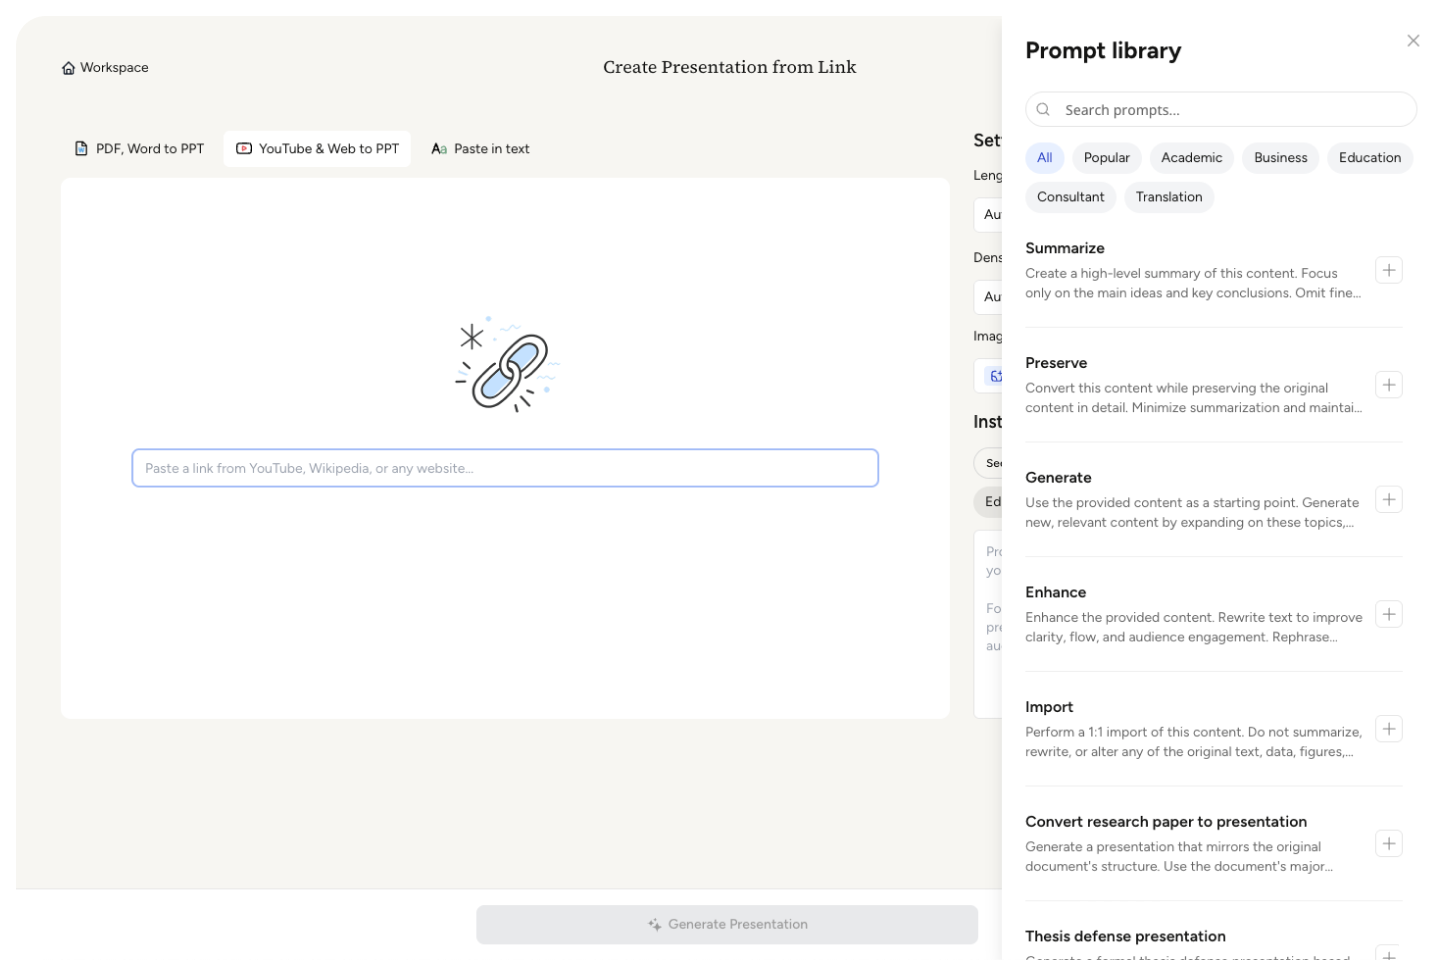Show Consultant prompts
This screenshot has height=960, width=1440.
pyautogui.click(x=1070, y=197)
